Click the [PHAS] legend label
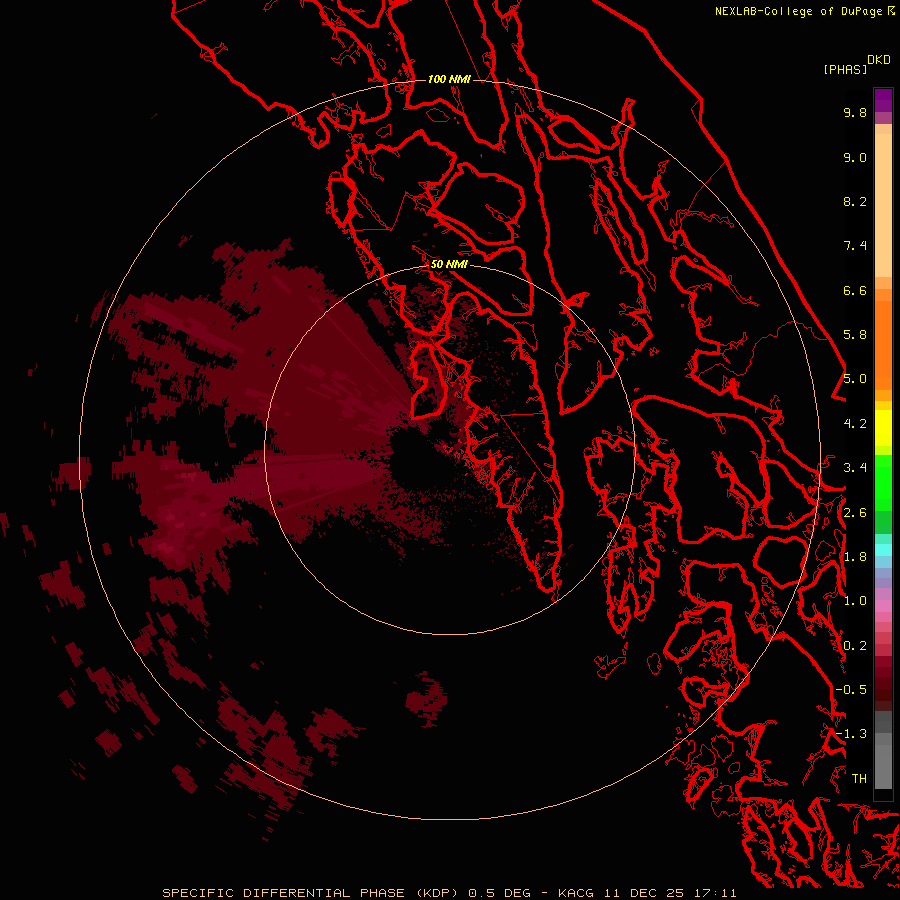This screenshot has height=900, width=900. (x=845, y=69)
